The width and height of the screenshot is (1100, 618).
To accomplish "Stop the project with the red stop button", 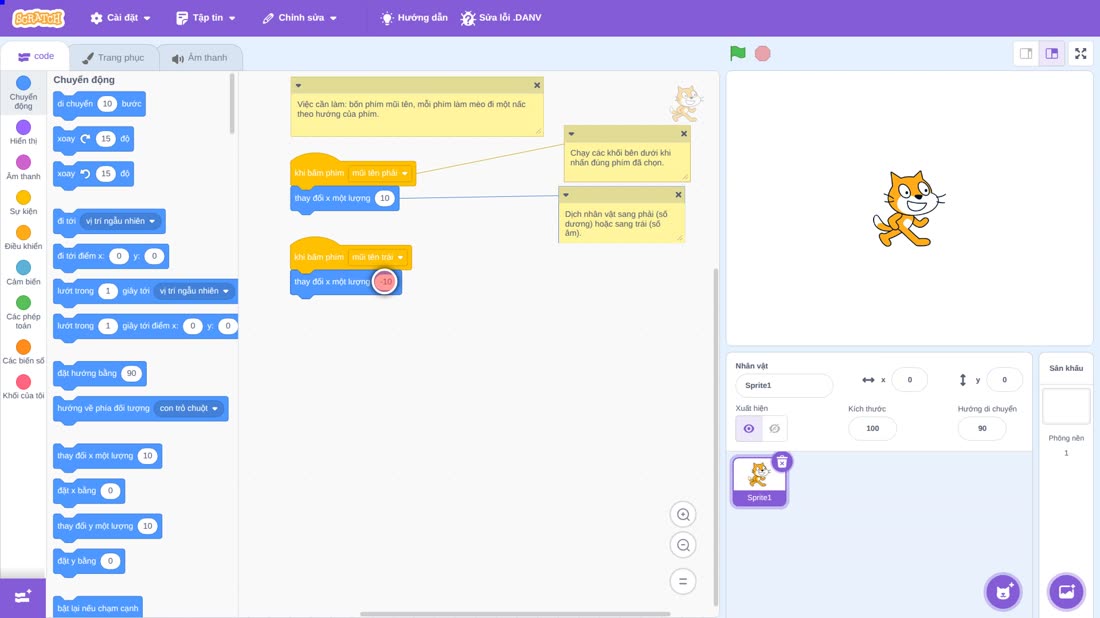I will coord(763,53).
